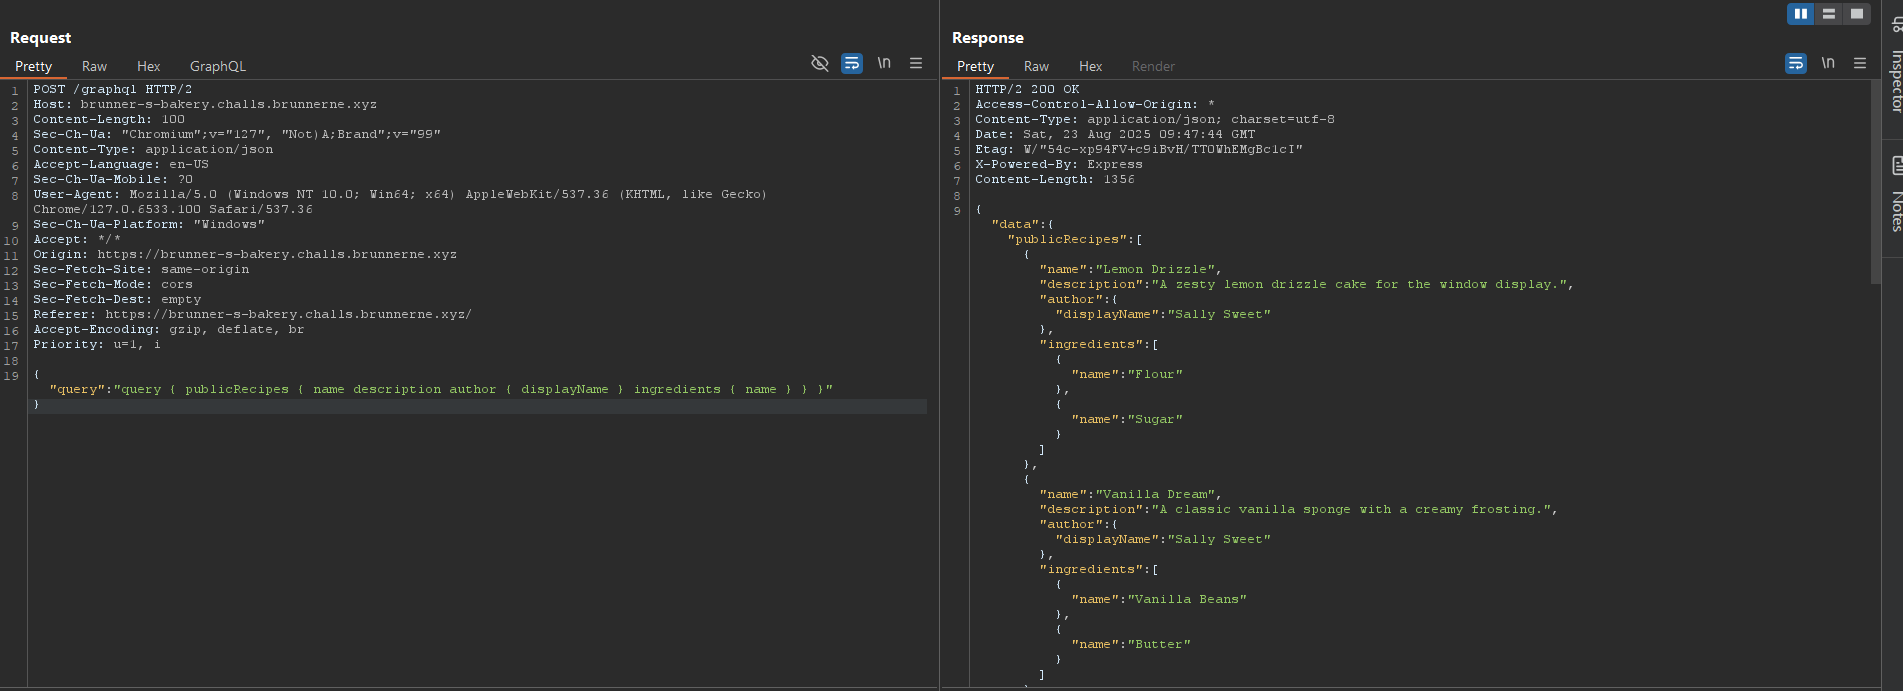This screenshot has height=691, width=1903.
Task: Open the Hex tab in Request panel
Action: [x=148, y=66]
